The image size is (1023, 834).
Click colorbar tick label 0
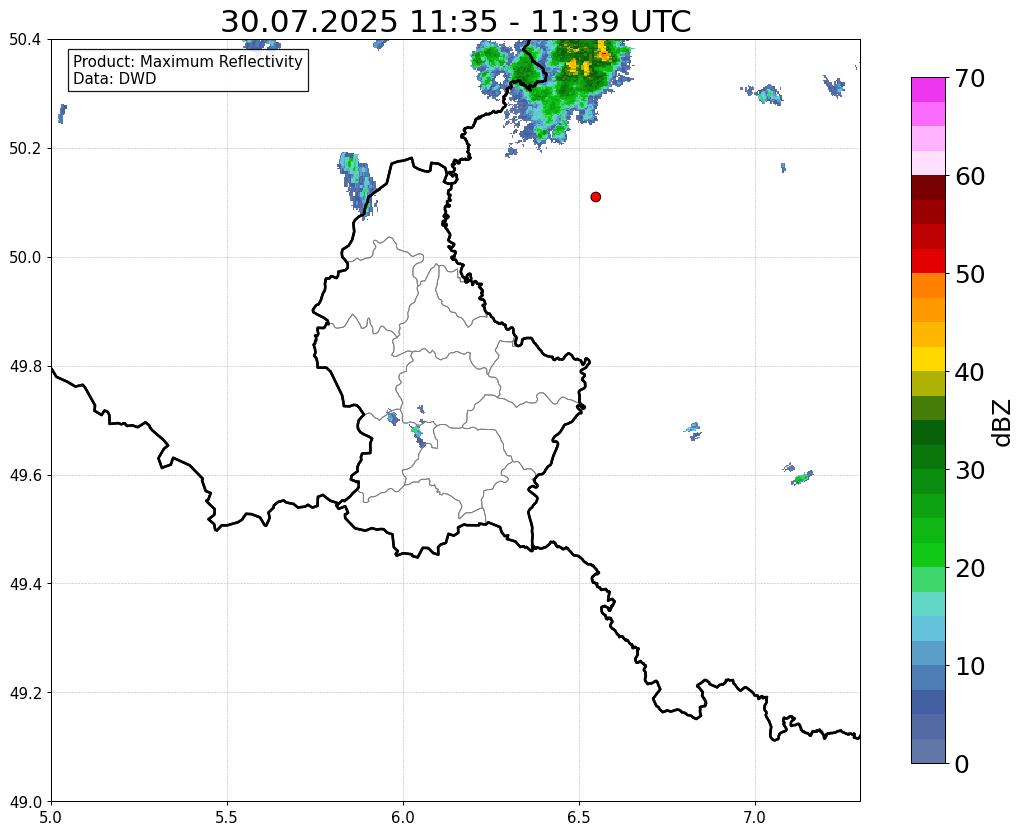click(x=962, y=764)
